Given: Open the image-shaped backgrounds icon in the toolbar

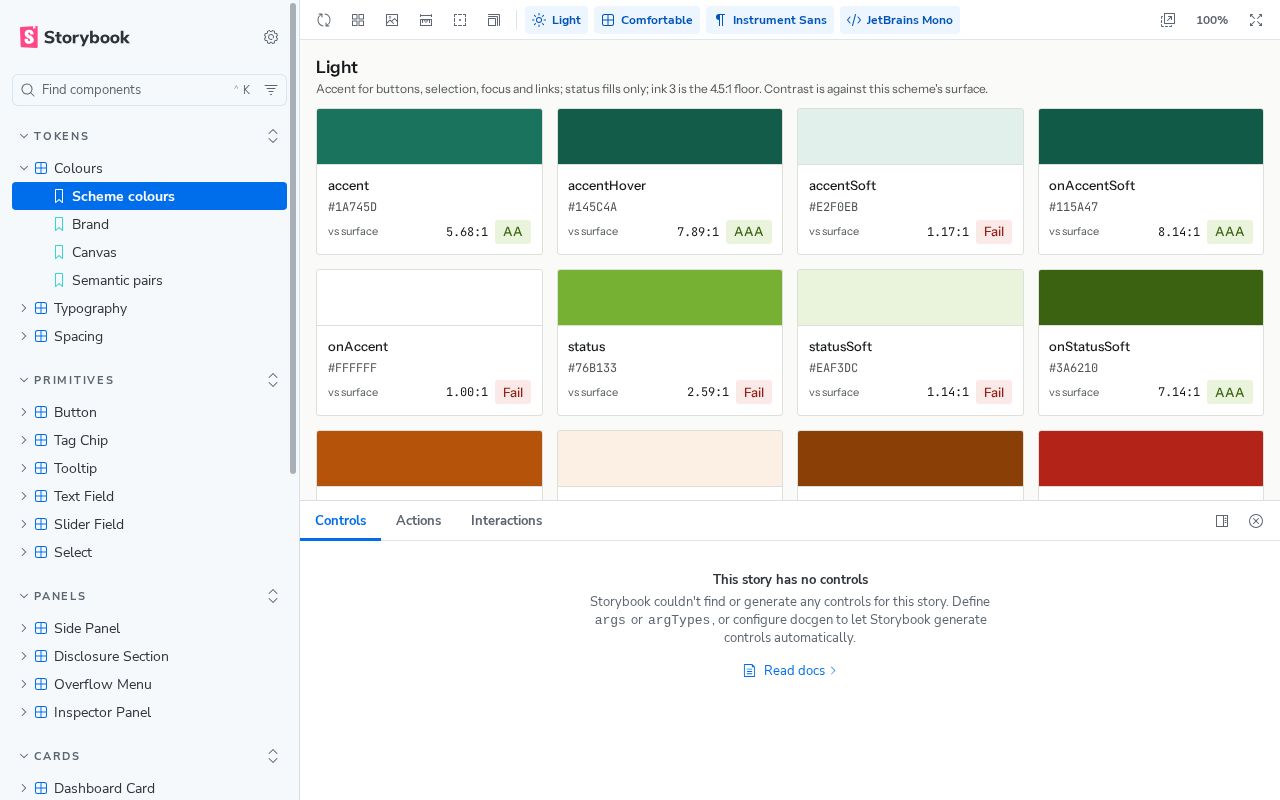Looking at the screenshot, I should coord(392,20).
